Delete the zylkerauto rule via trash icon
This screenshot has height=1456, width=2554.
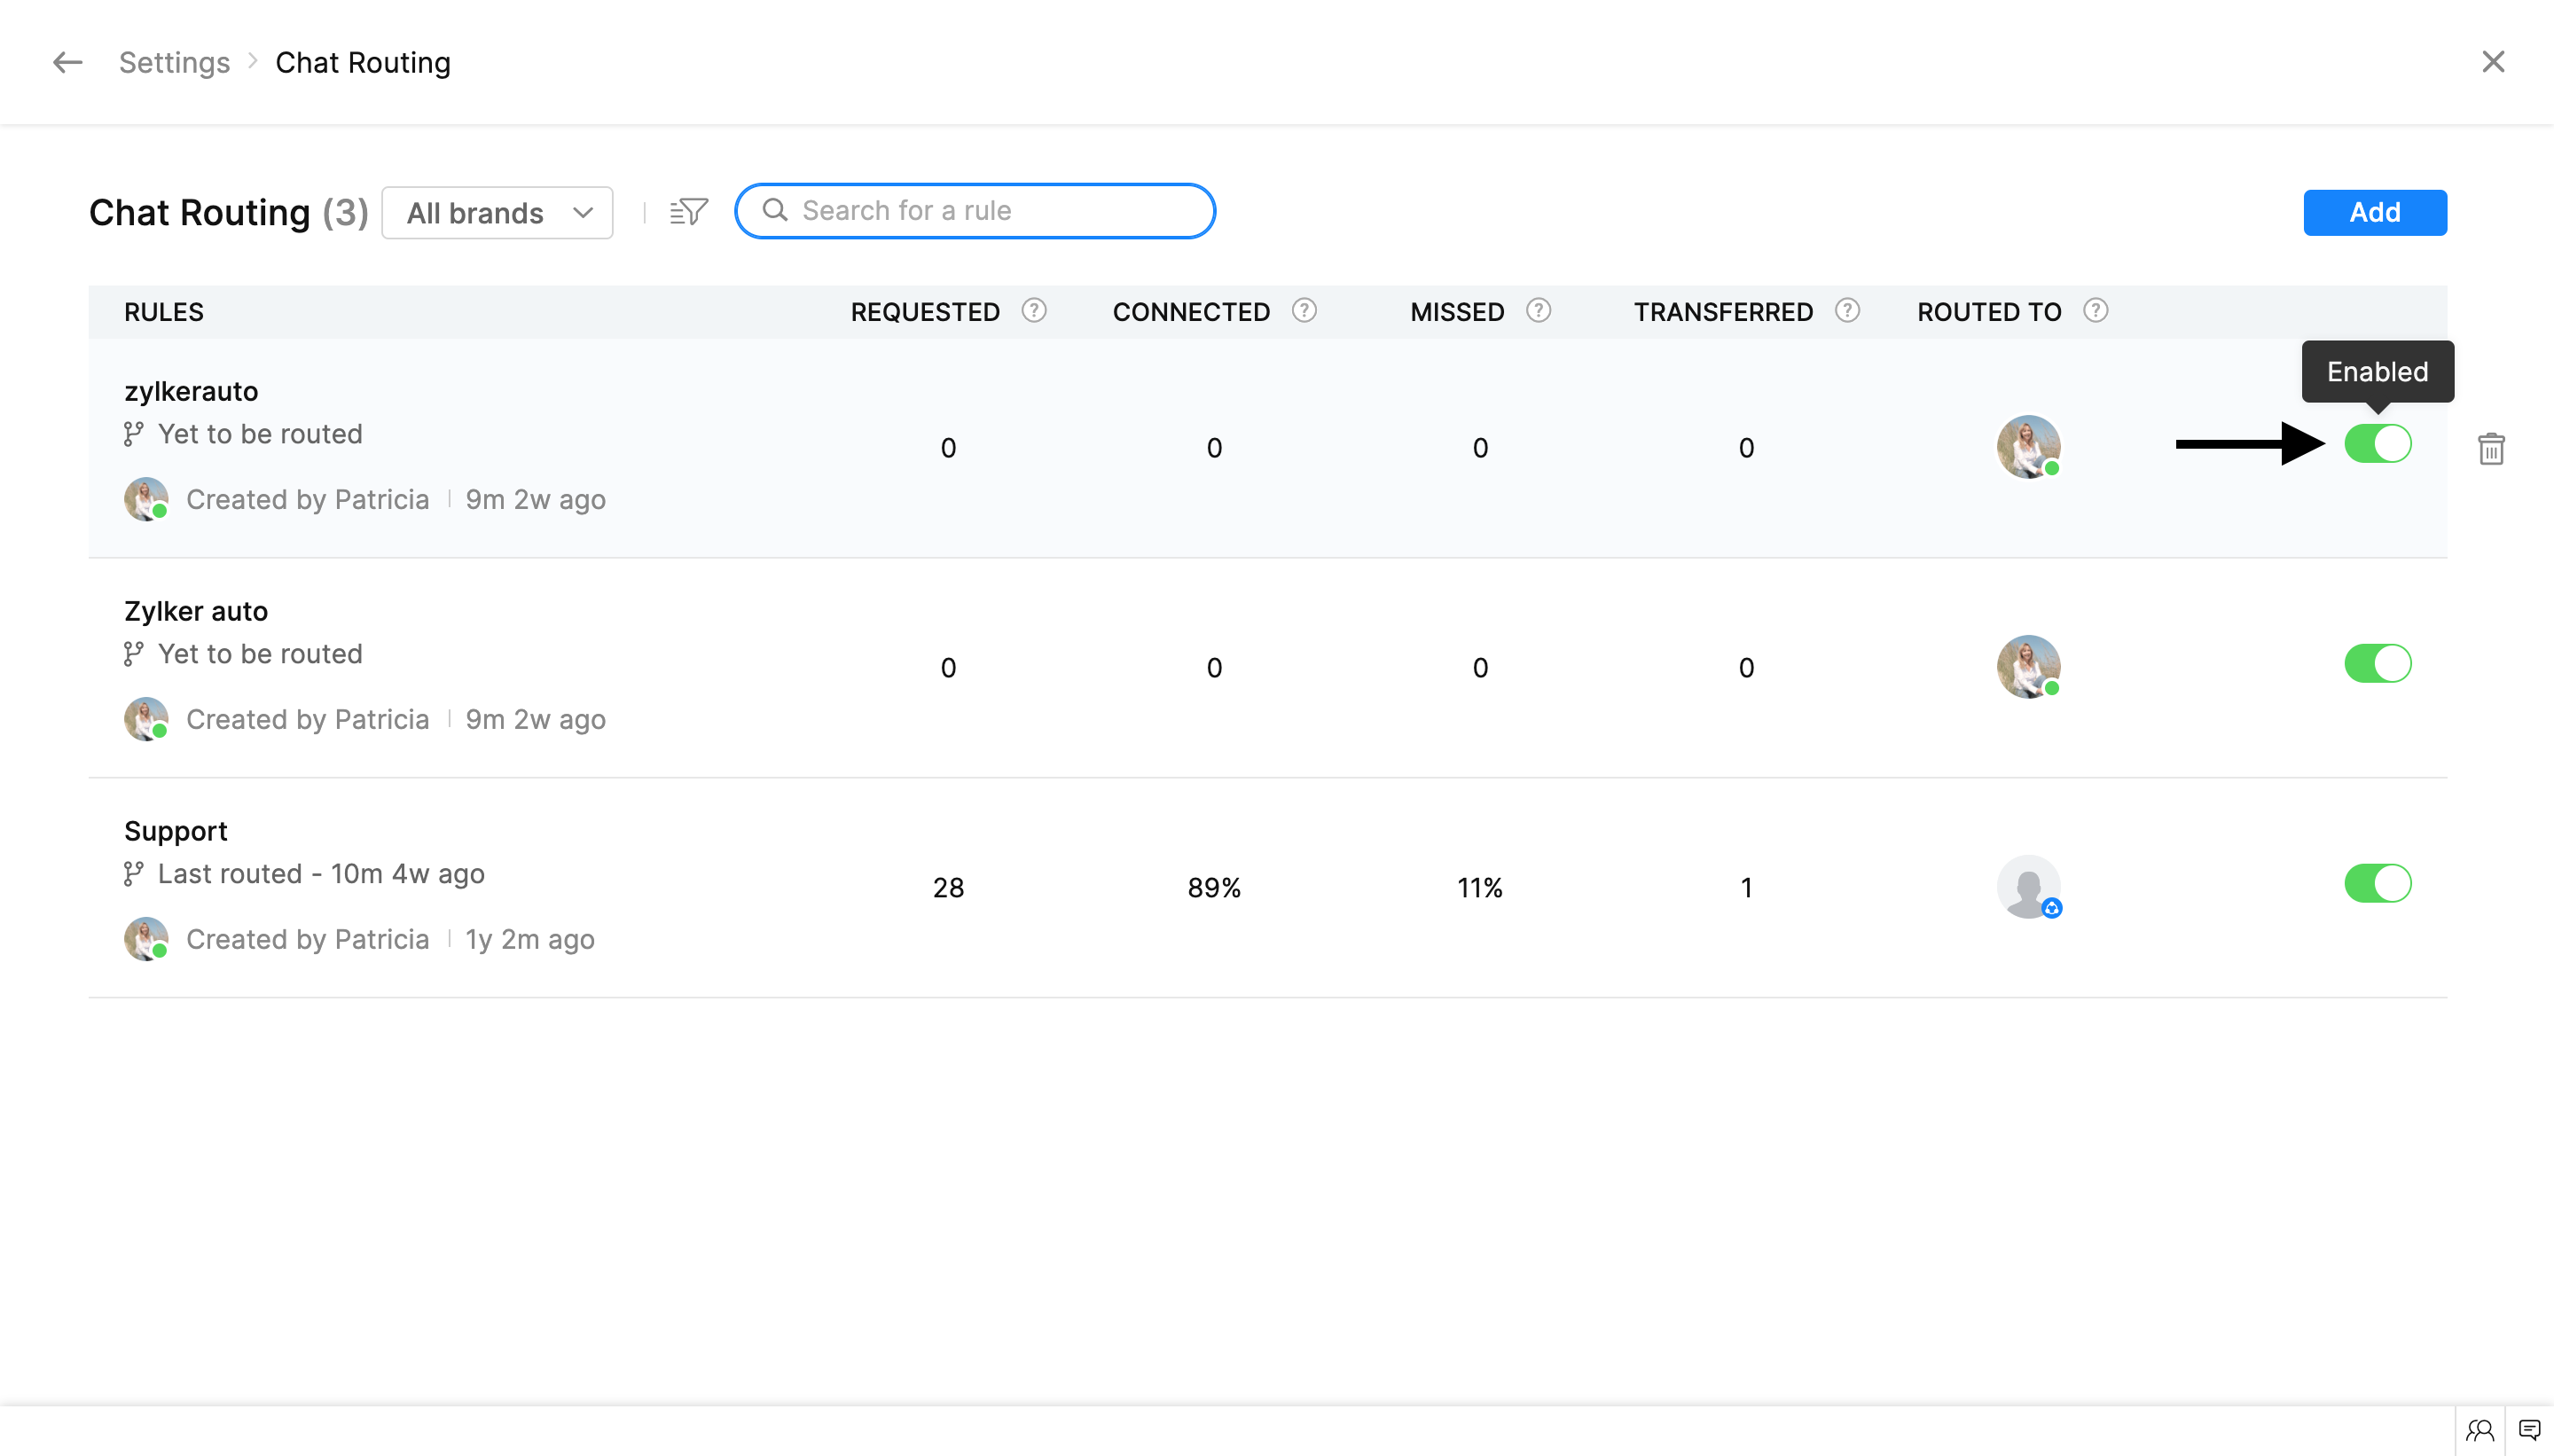2490,449
